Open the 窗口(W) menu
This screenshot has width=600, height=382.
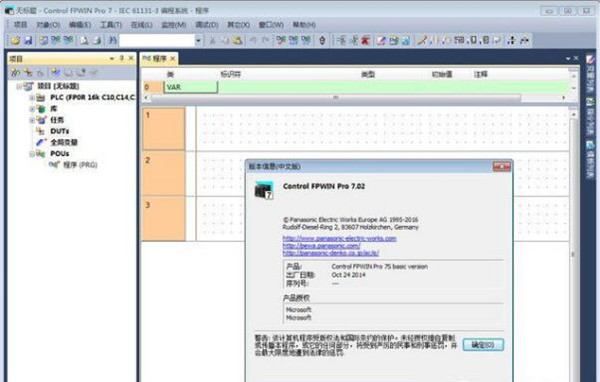click(271, 25)
